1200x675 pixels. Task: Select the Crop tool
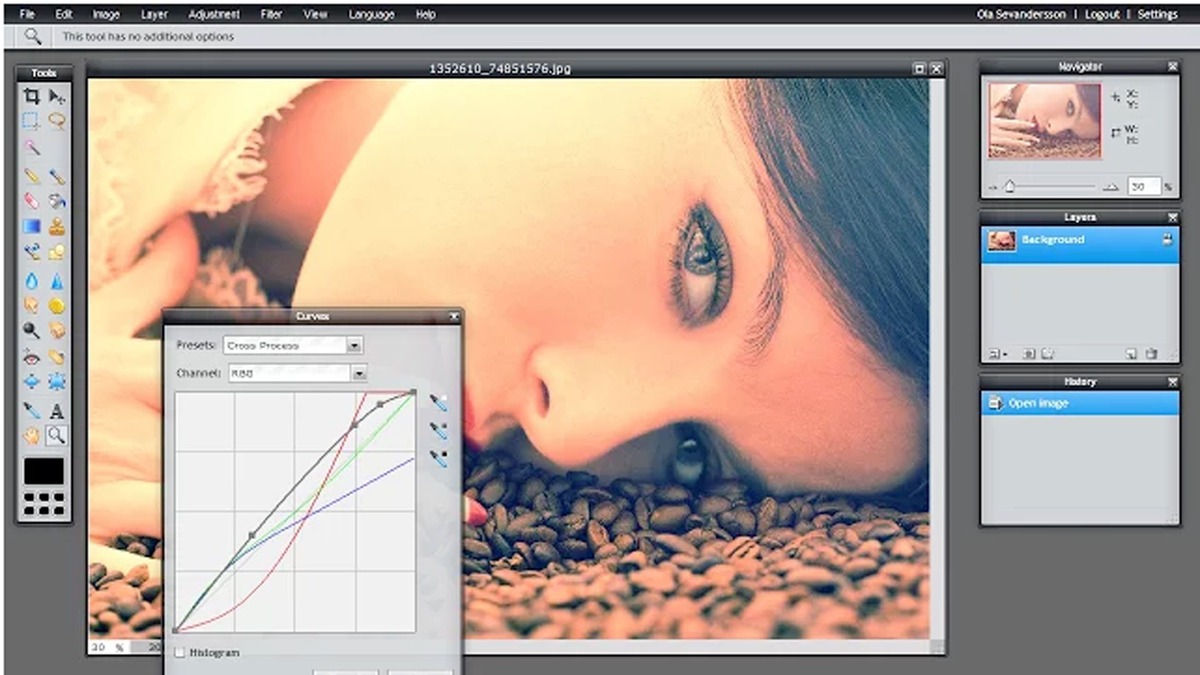pos(32,97)
